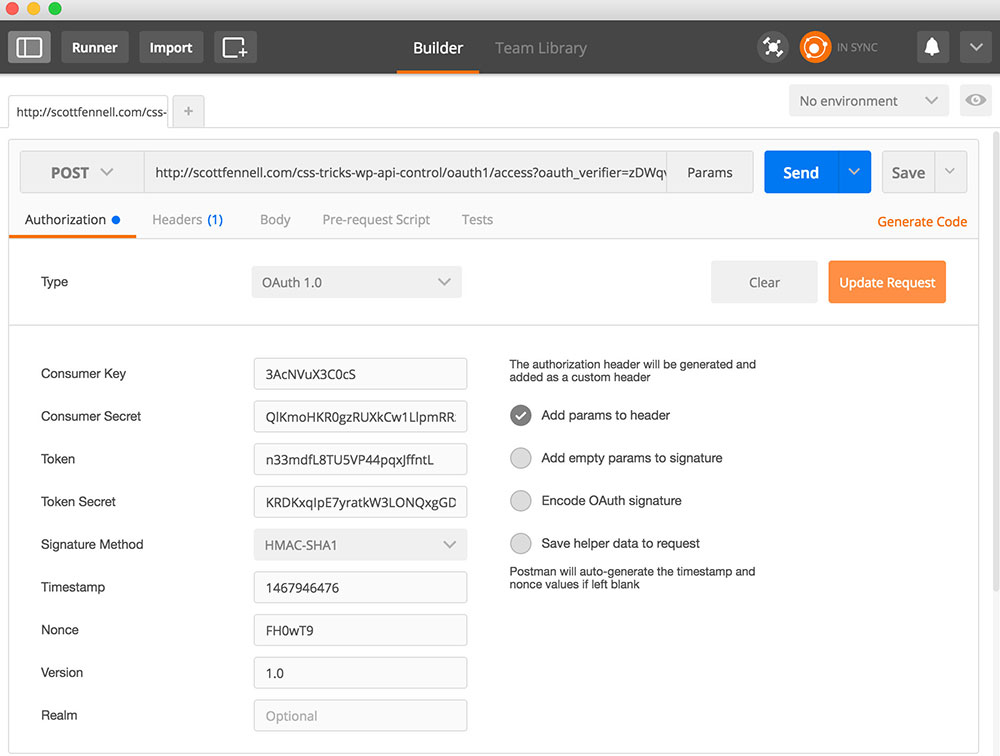
Task: Click the Consumer Secret field
Action: point(360,417)
